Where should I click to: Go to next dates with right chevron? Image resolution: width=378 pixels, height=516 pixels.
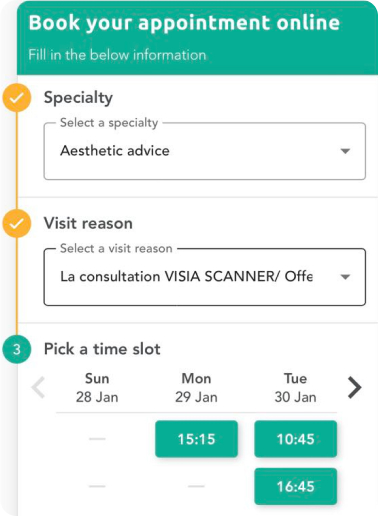coord(354,388)
